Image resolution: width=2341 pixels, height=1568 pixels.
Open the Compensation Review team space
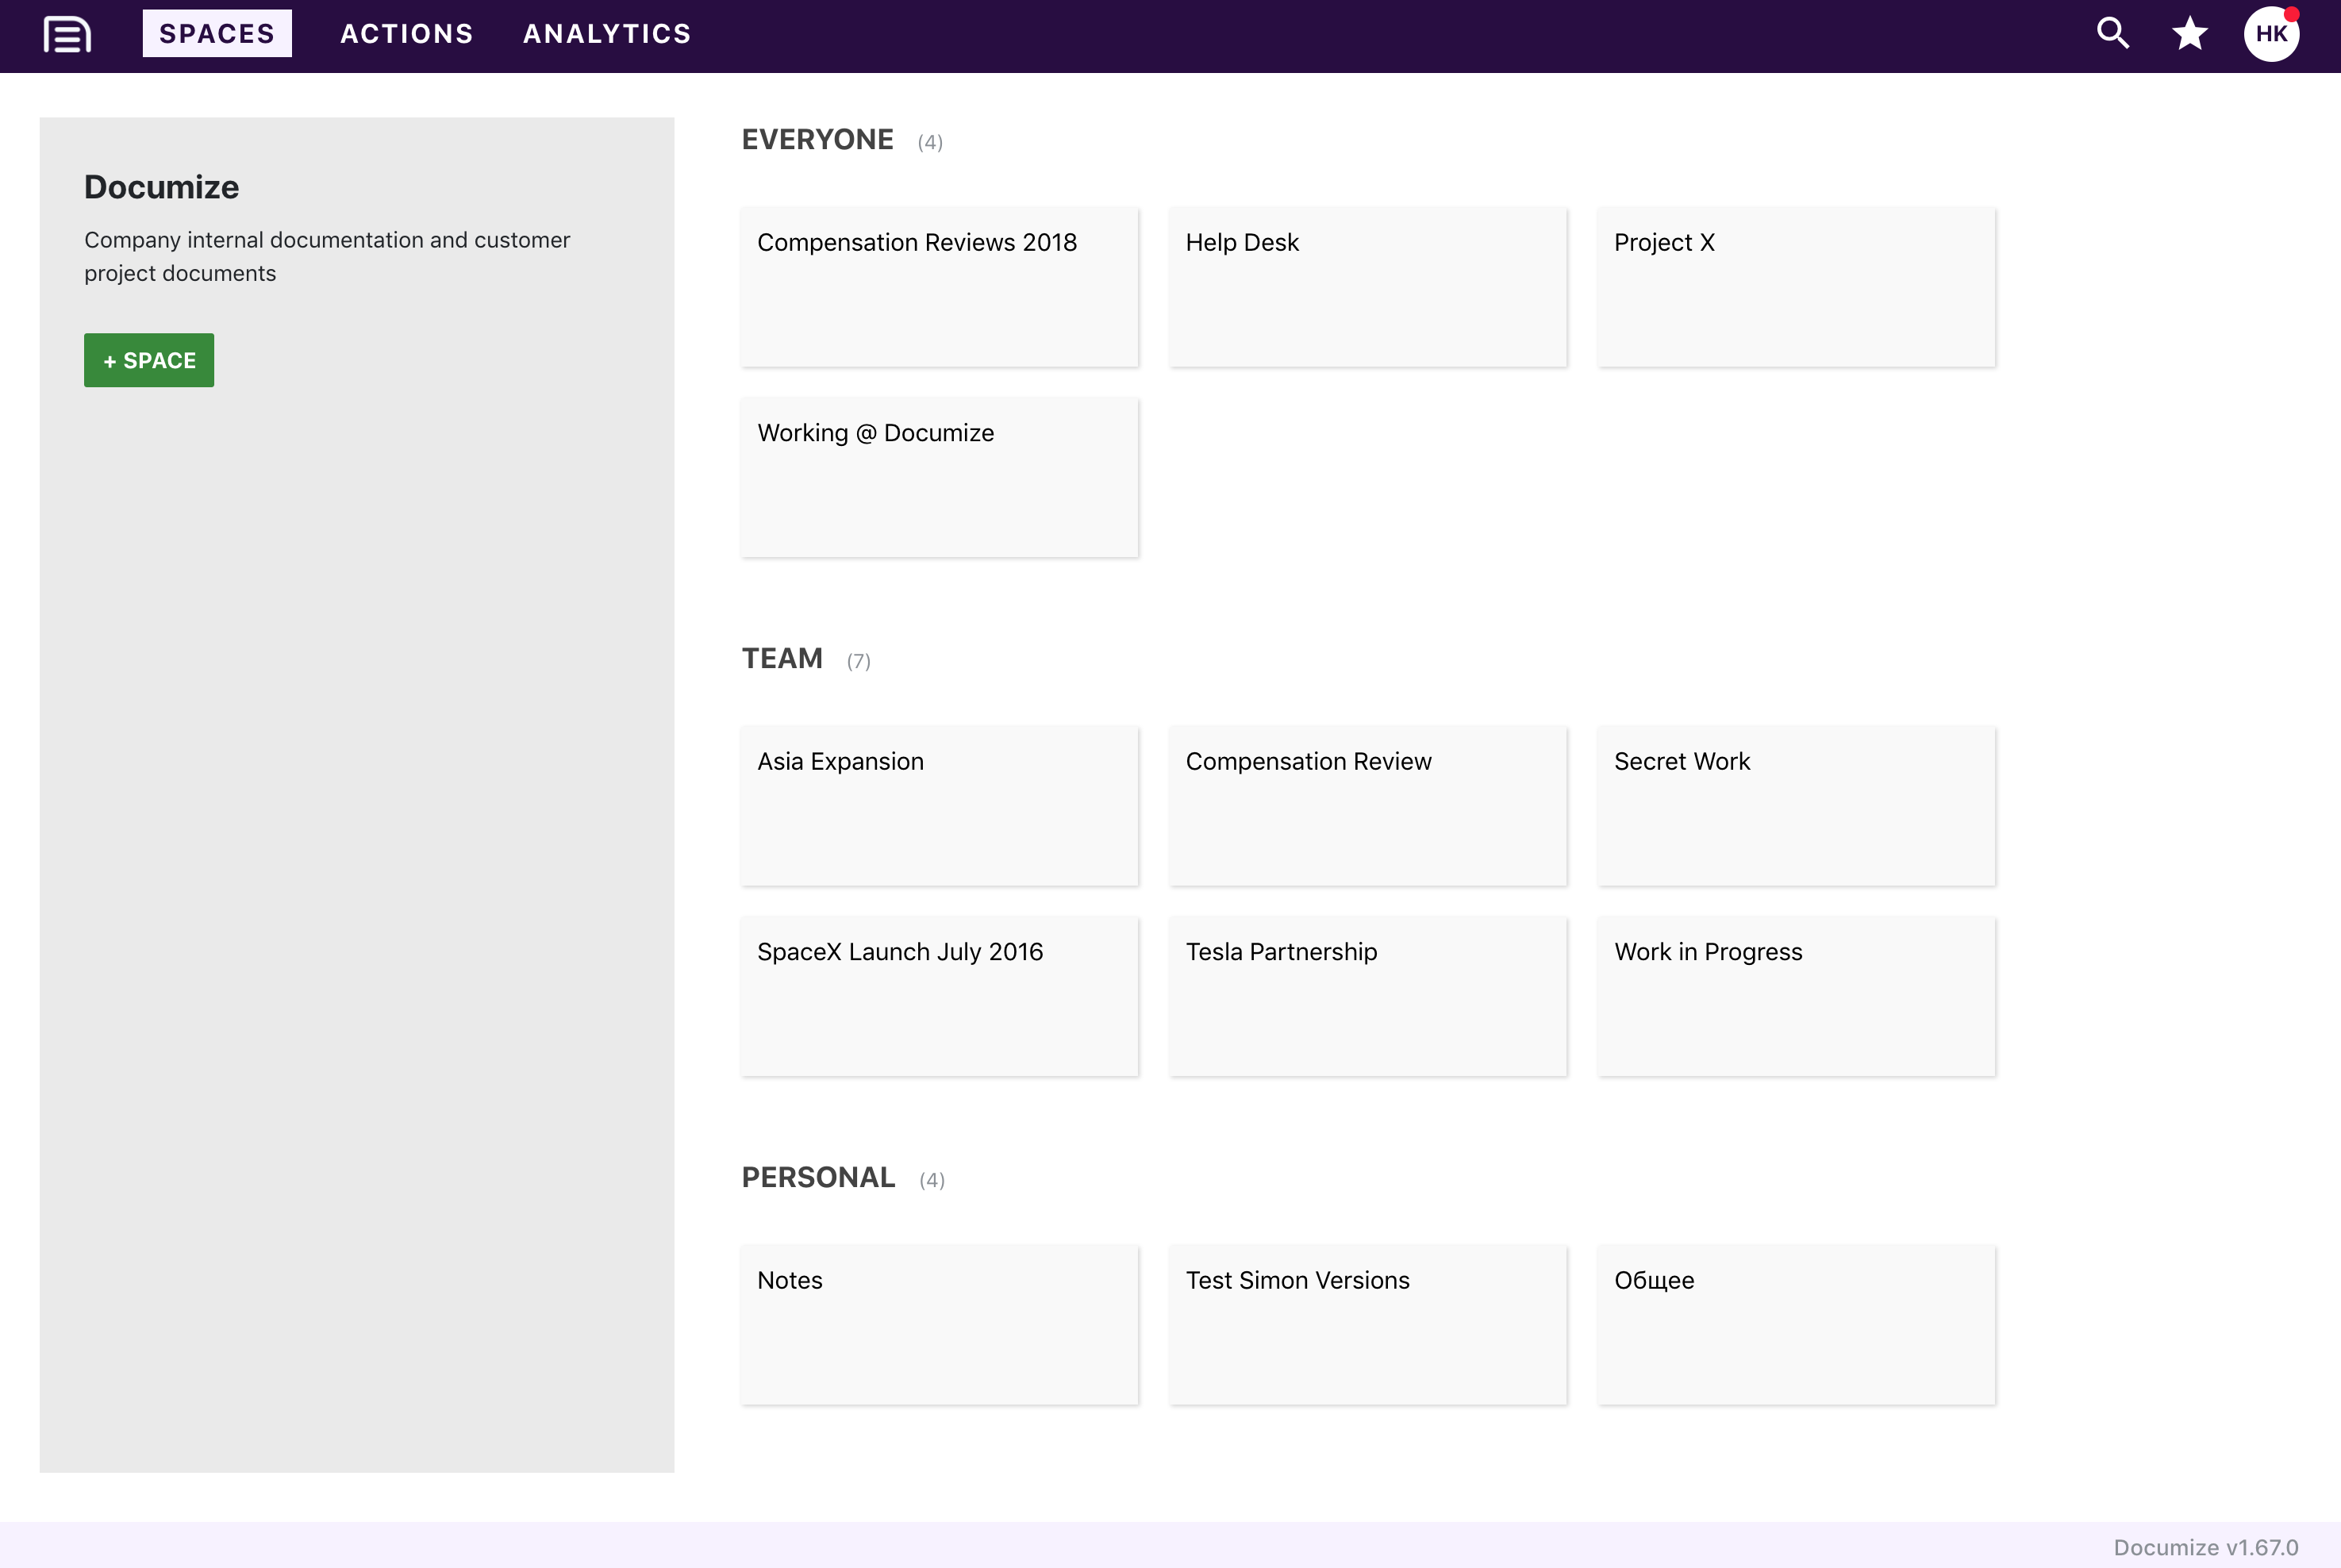(1368, 806)
